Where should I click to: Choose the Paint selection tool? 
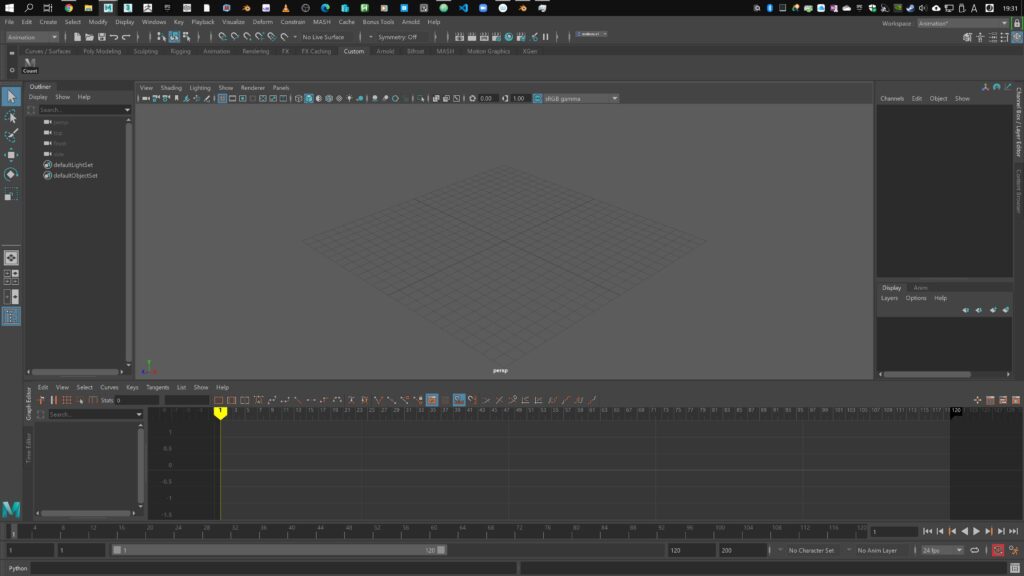coord(11,135)
